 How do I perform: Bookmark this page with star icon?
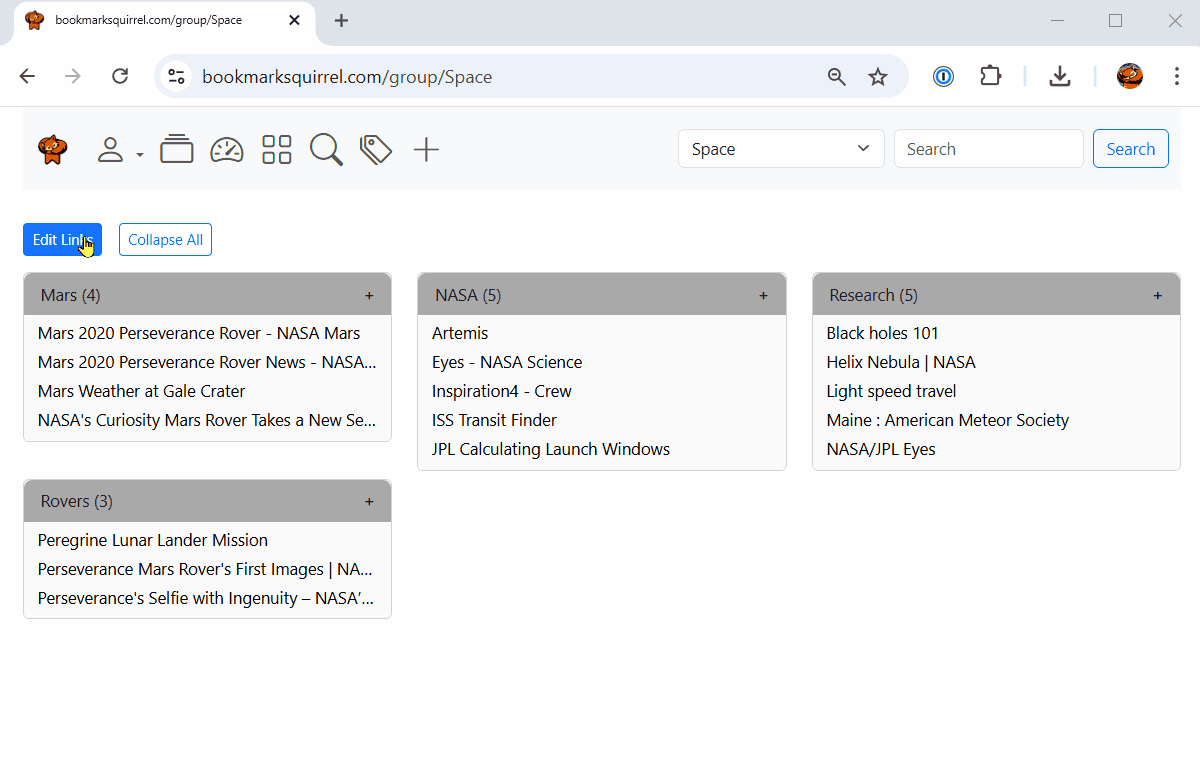(x=878, y=77)
